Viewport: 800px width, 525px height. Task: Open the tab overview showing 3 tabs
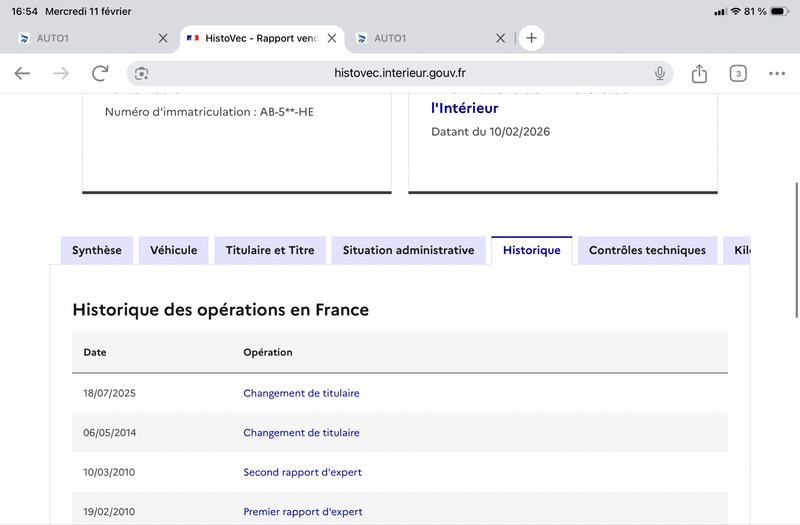point(738,73)
